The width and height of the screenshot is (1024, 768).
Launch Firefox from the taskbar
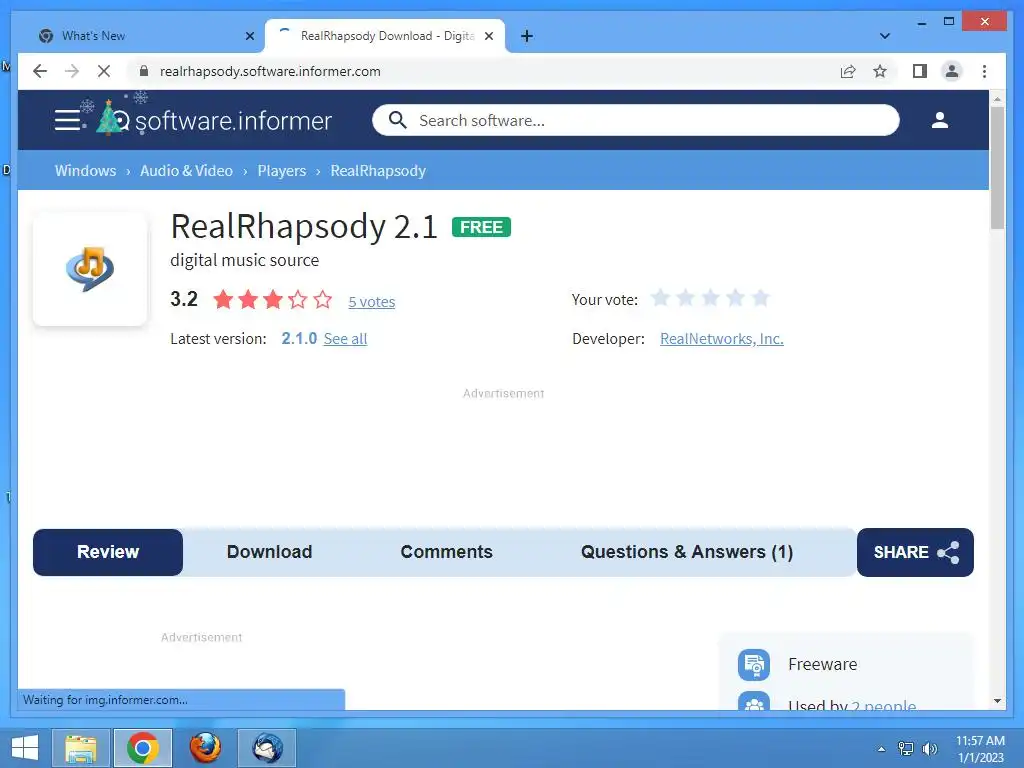tap(205, 748)
